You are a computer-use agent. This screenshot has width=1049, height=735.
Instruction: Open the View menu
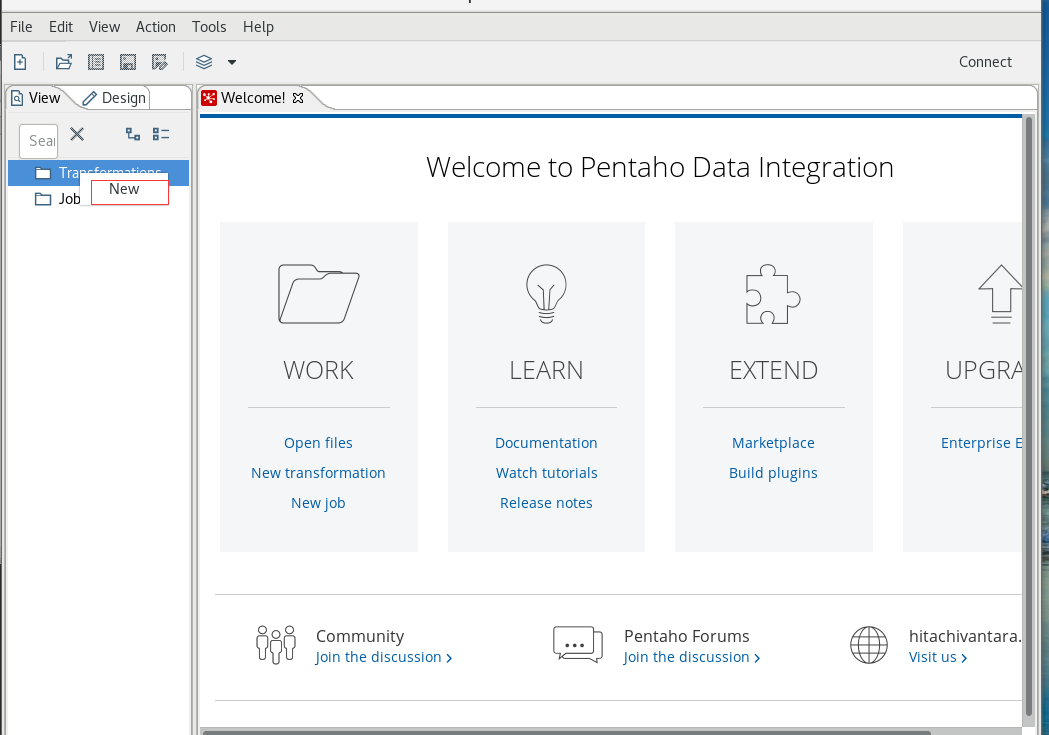click(104, 27)
